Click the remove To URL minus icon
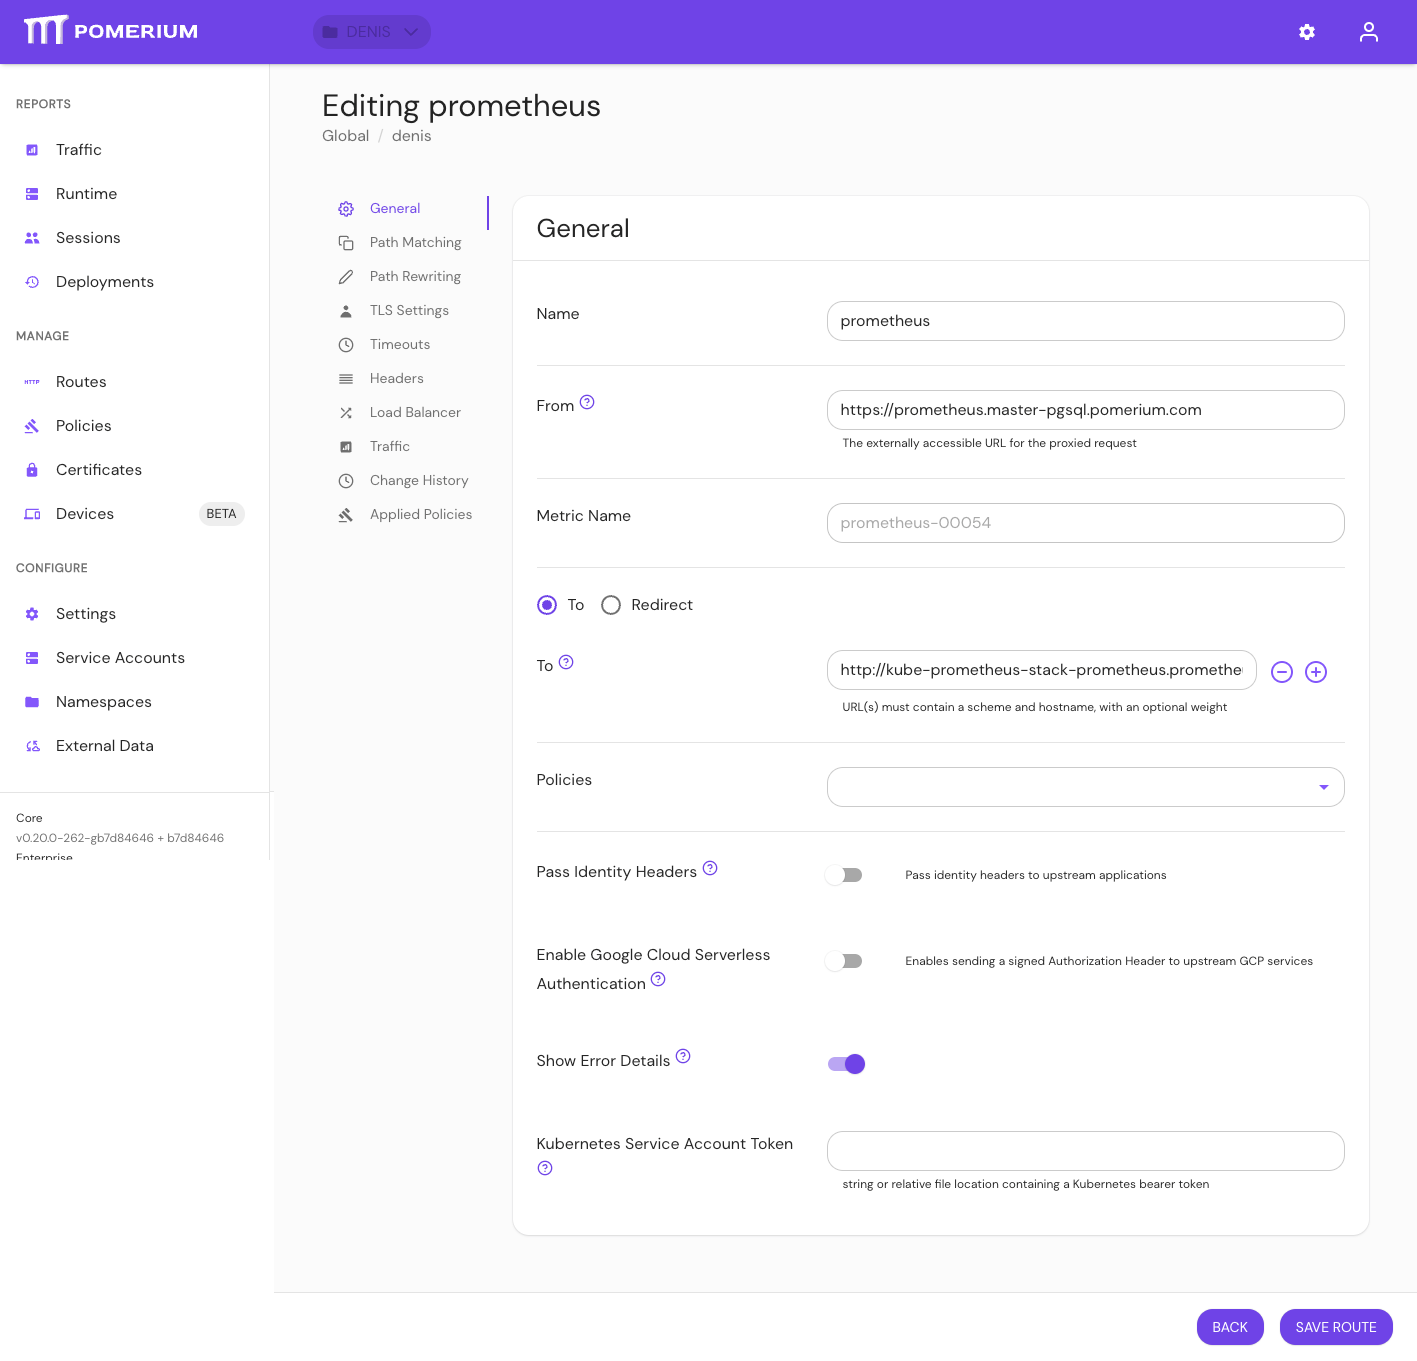Image resolution: width=1417 pixels, height=1361 pixels. 1281,672
